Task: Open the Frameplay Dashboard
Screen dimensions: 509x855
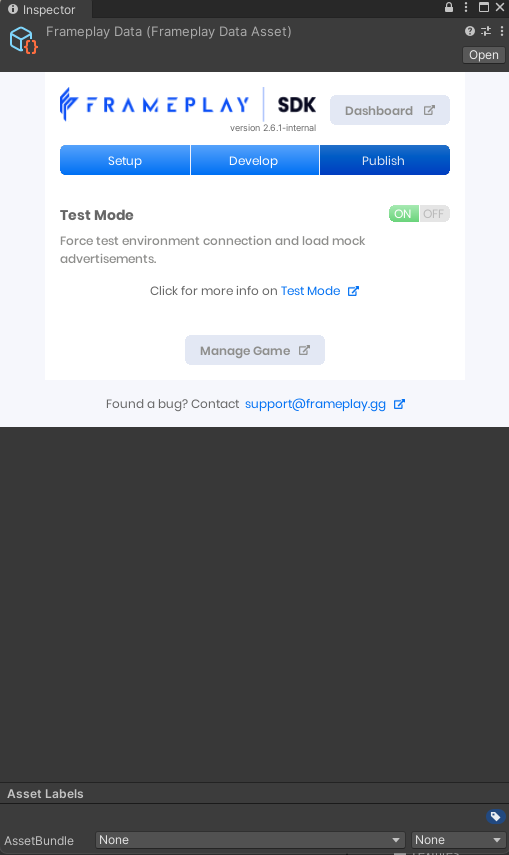Action: [390, 110]
